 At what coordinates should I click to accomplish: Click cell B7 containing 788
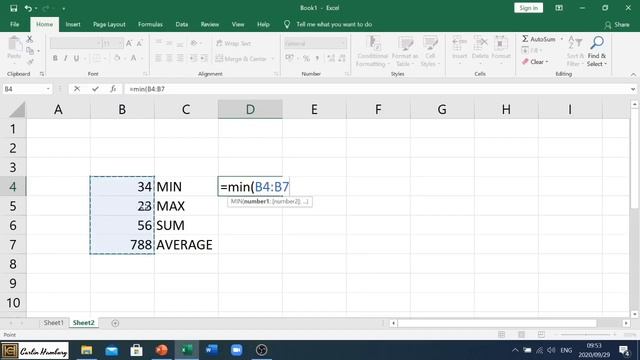pyautogui.click(x=122, y=245)
